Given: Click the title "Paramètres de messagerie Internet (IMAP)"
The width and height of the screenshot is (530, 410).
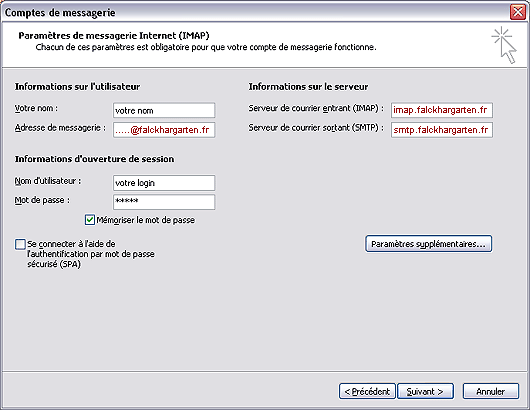Looking at the screenshot, I should click(x=114, y=35).
